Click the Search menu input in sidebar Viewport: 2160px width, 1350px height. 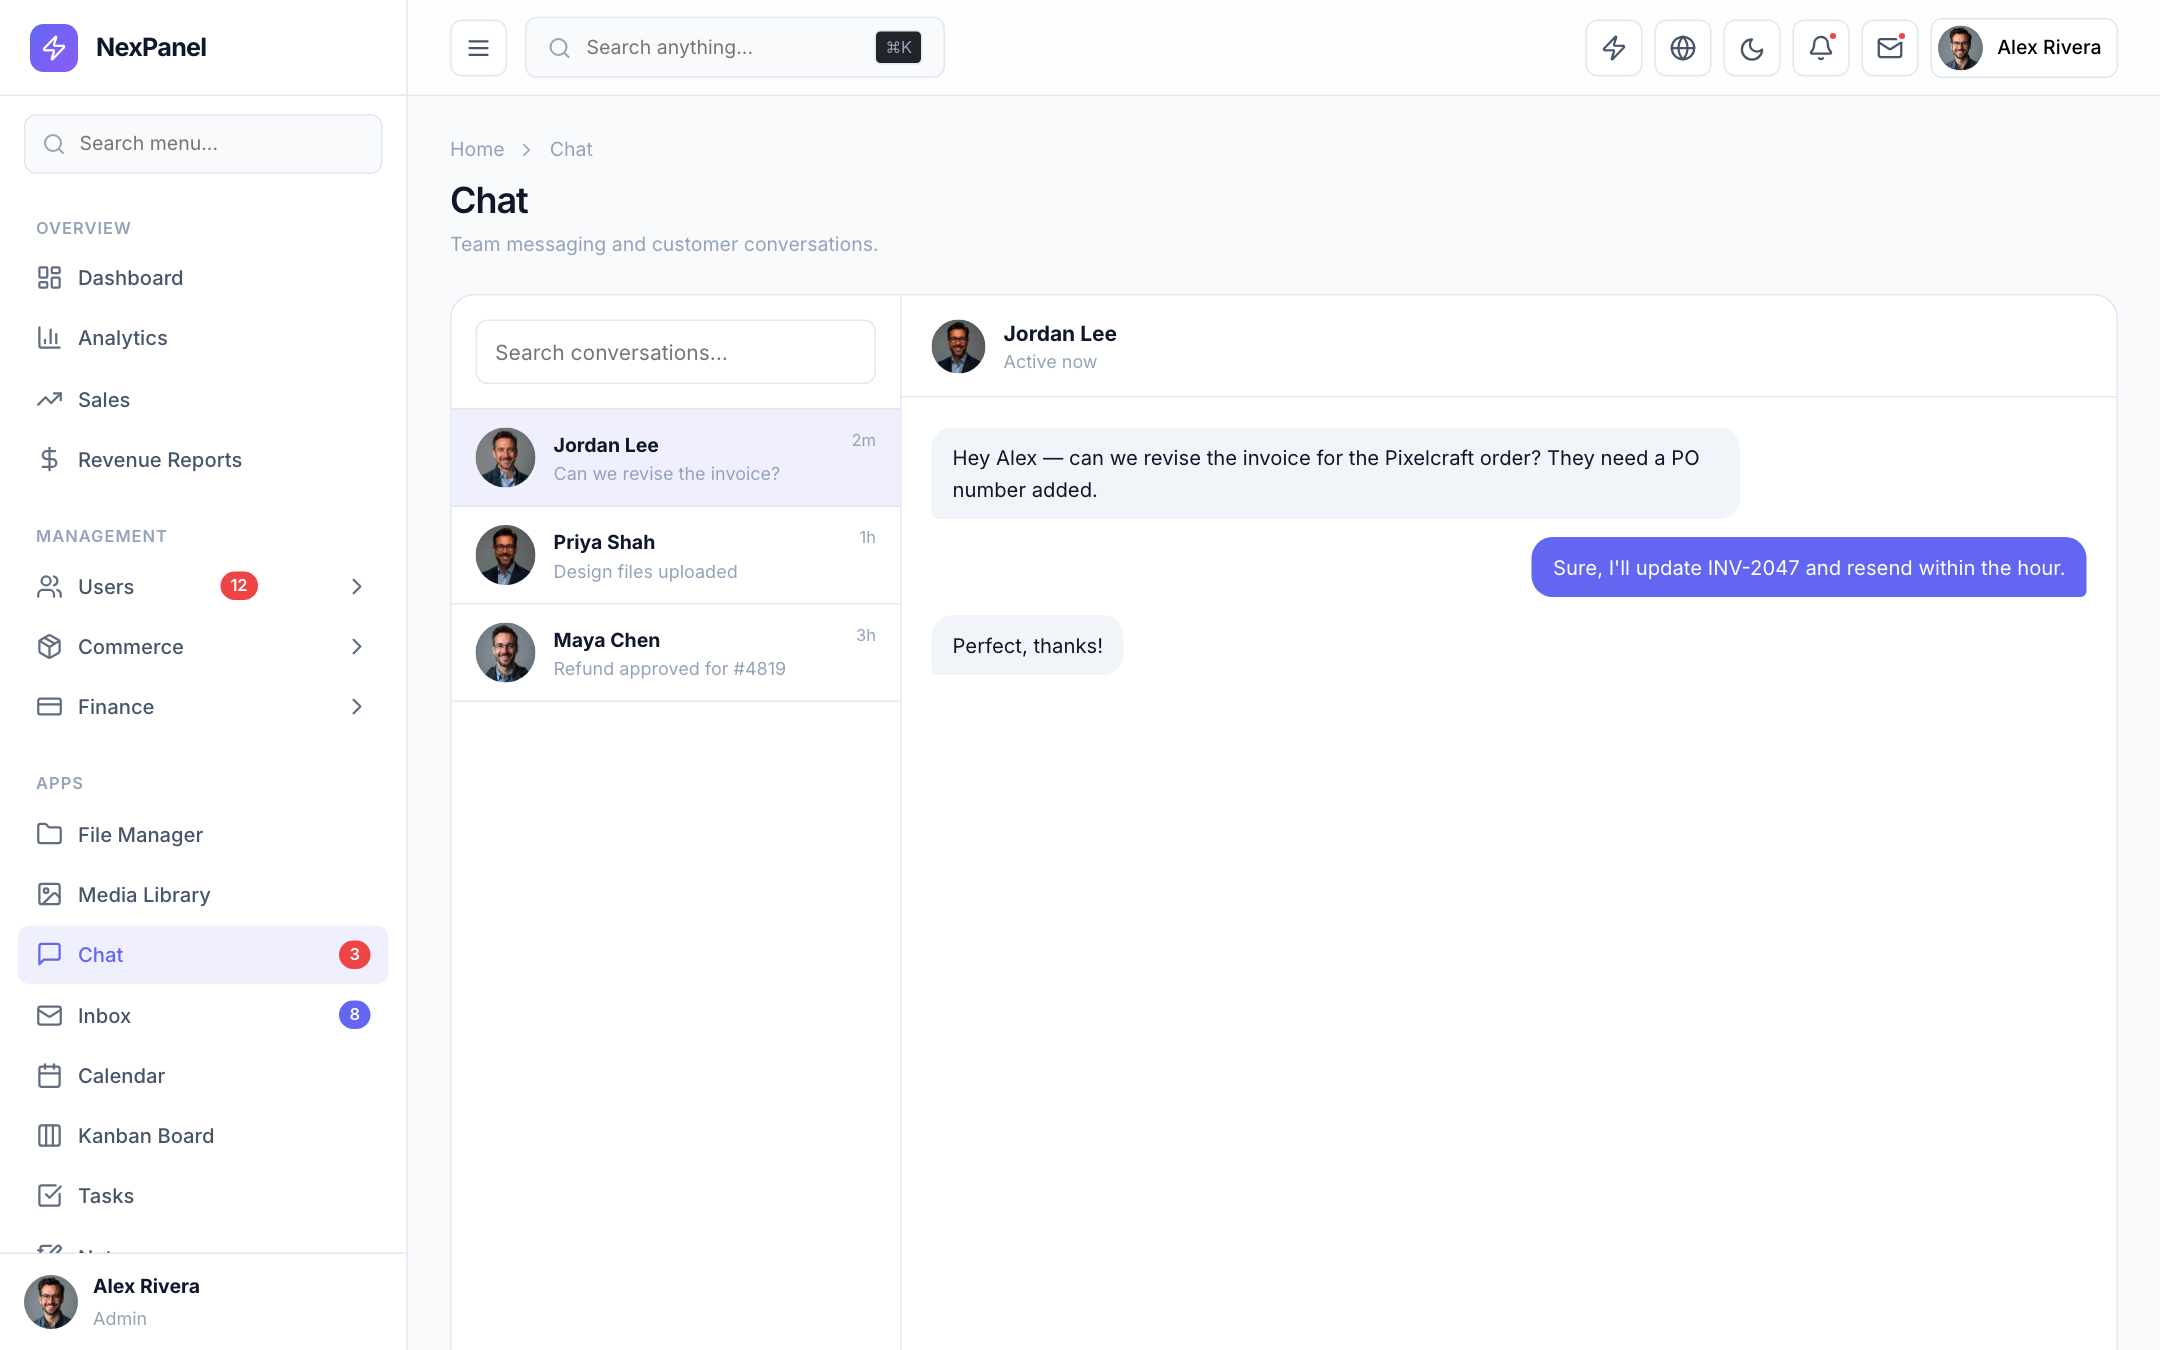pos(203,143)
